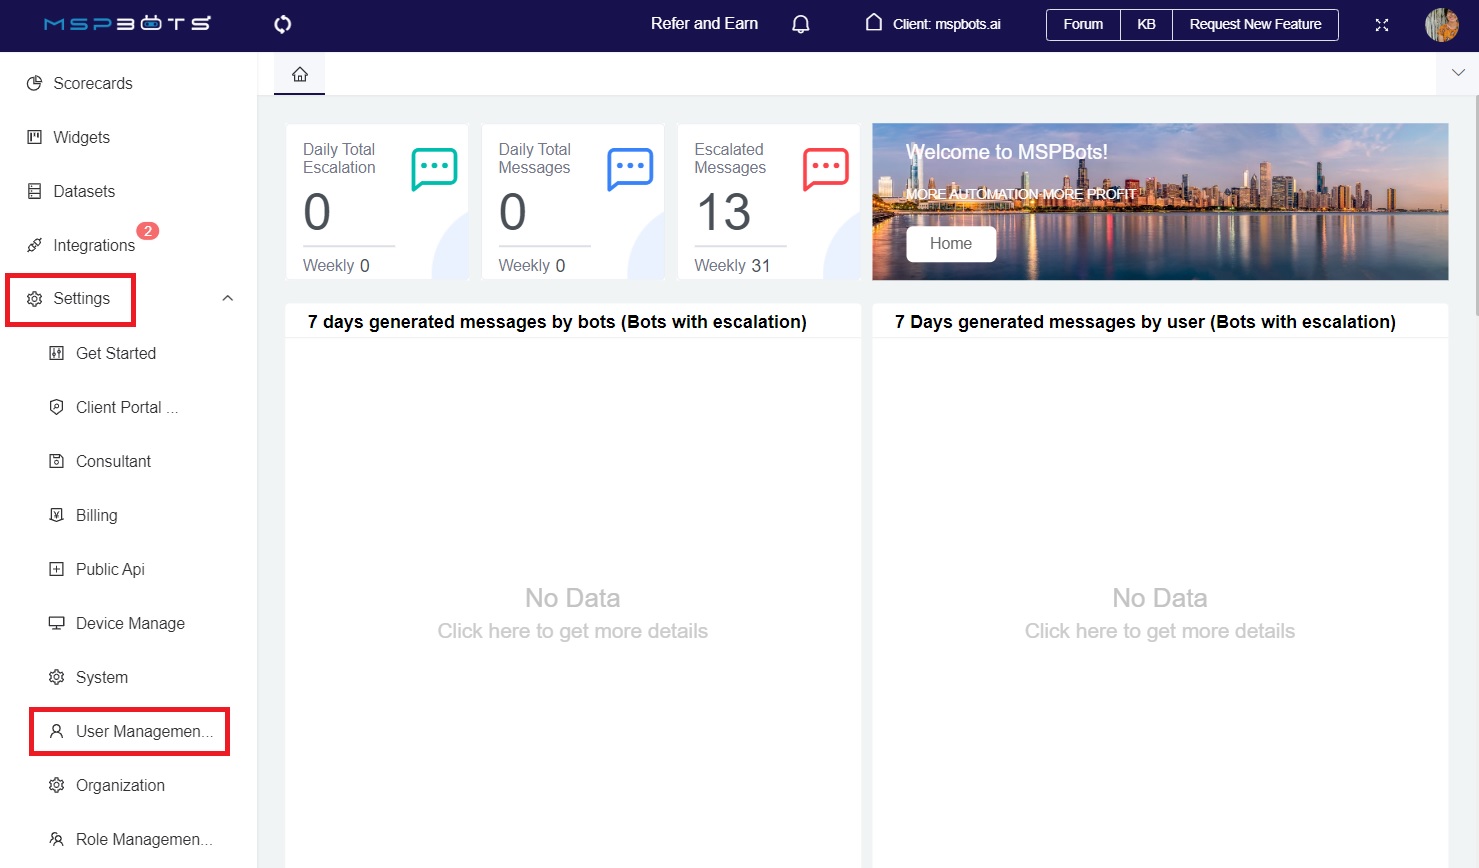Image resolution: width=1479 pixels, height=868 pixels.
Task: Open Integrations from the sidebar
Action: [x=93, y=245]
